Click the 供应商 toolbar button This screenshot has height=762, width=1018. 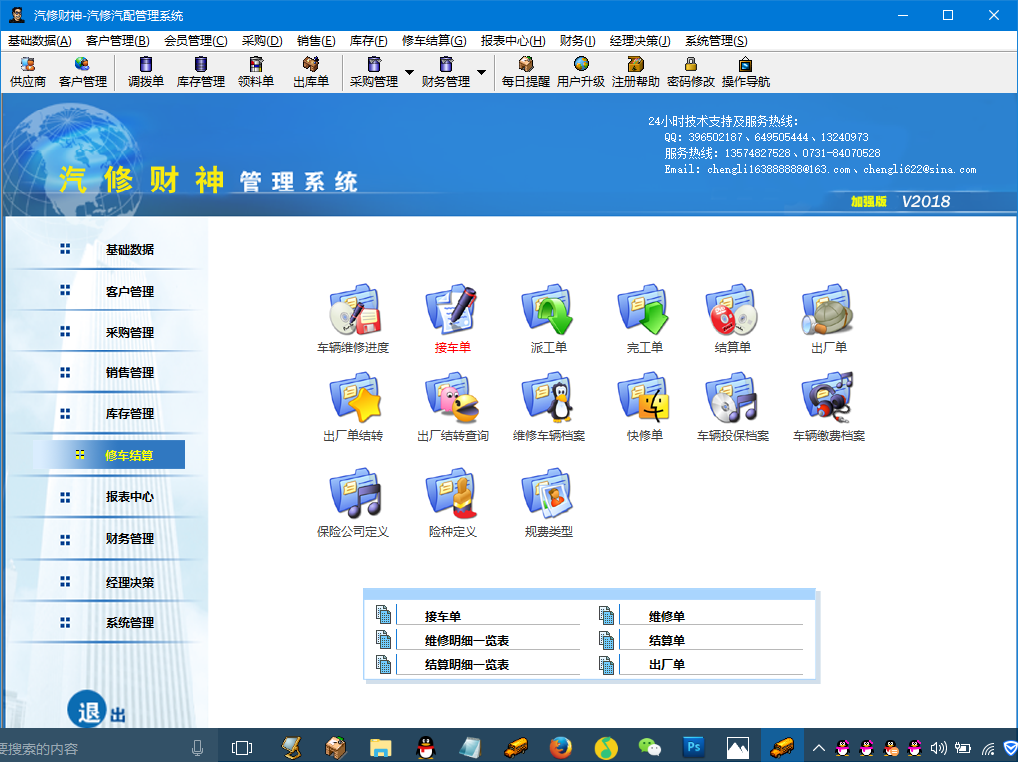[x=28, y=72]
